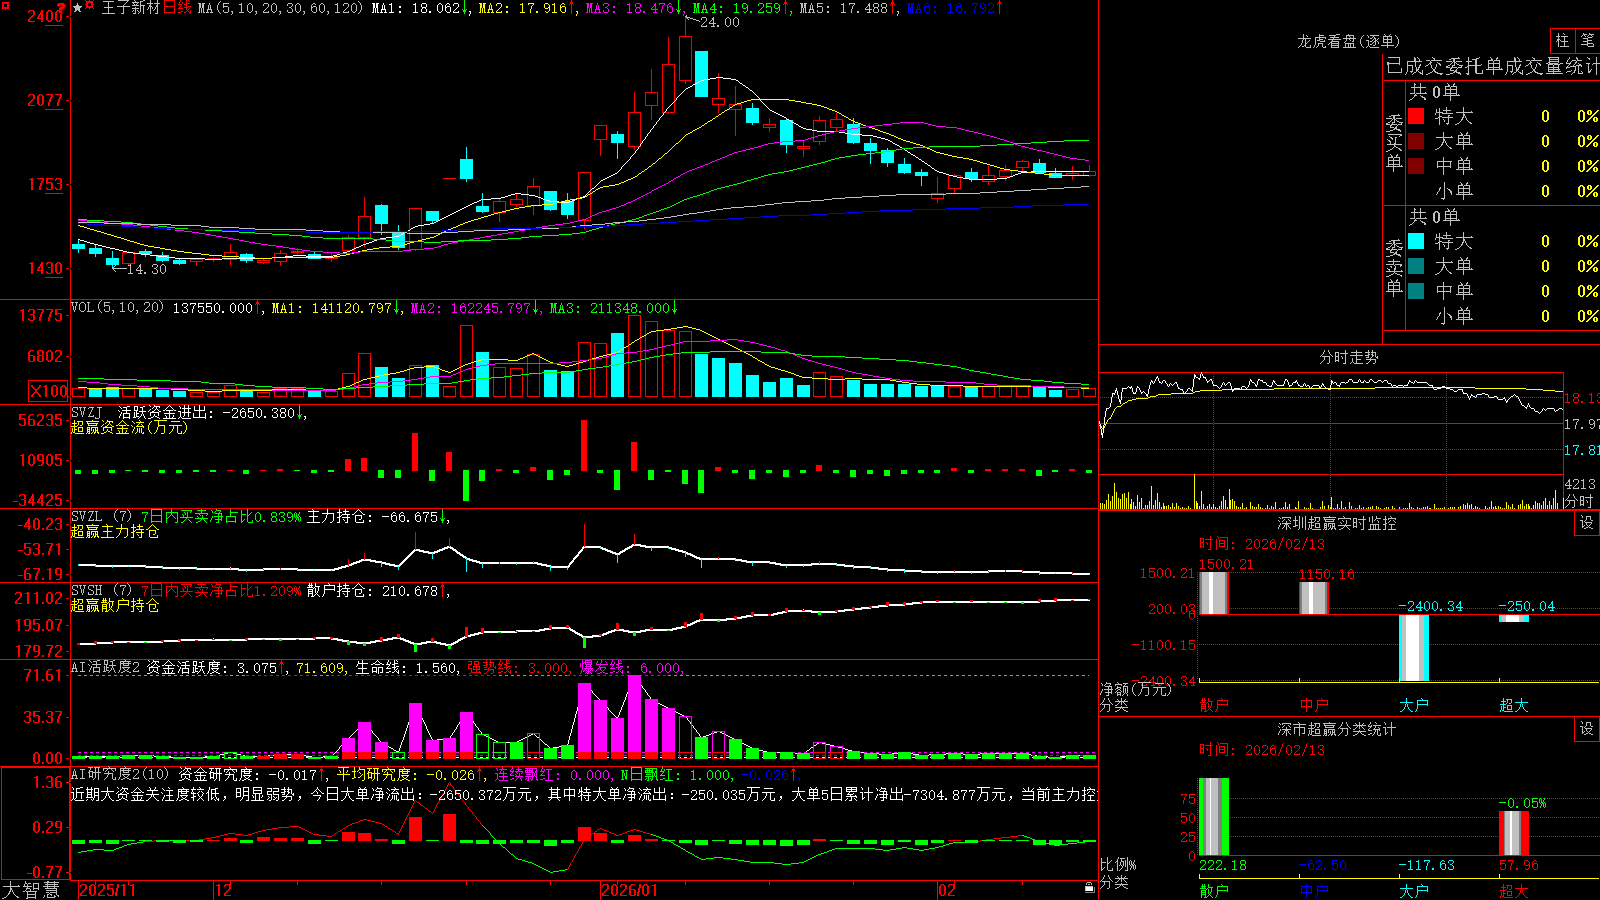Click dark red 中单 swatch in 委买单
This screenshot has height=900, width=1600.
tap(1416, 166)
